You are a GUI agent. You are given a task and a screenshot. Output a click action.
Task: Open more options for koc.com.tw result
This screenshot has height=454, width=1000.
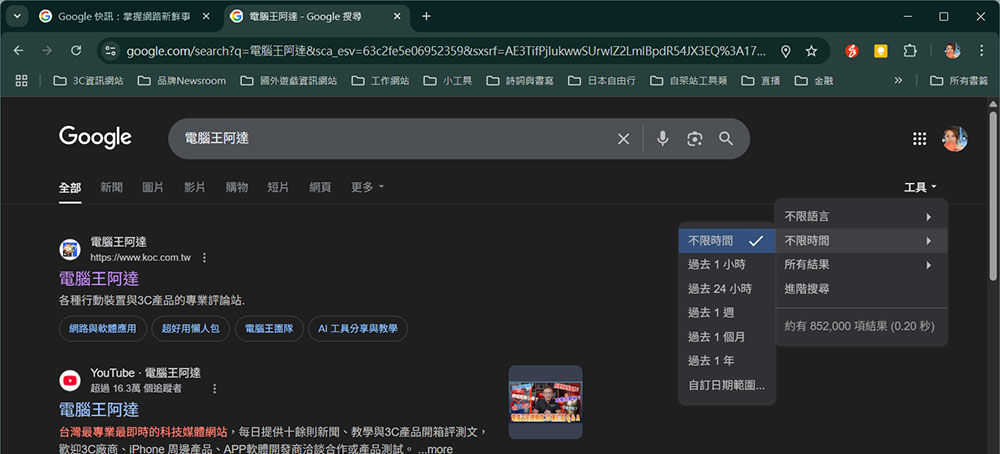[204, 258]
